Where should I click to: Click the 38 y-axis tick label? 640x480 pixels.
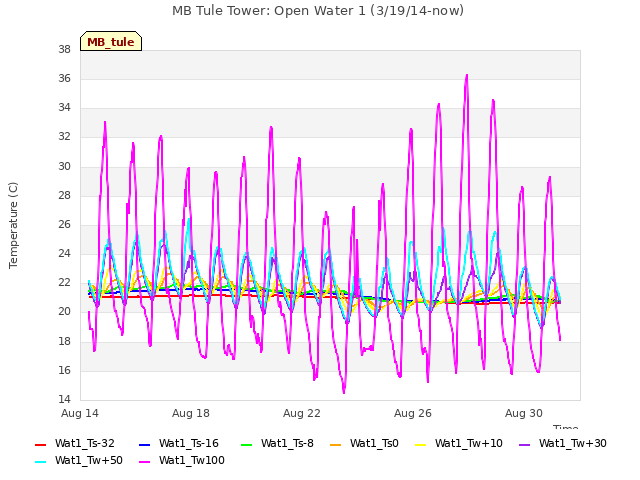pos(64,50)
